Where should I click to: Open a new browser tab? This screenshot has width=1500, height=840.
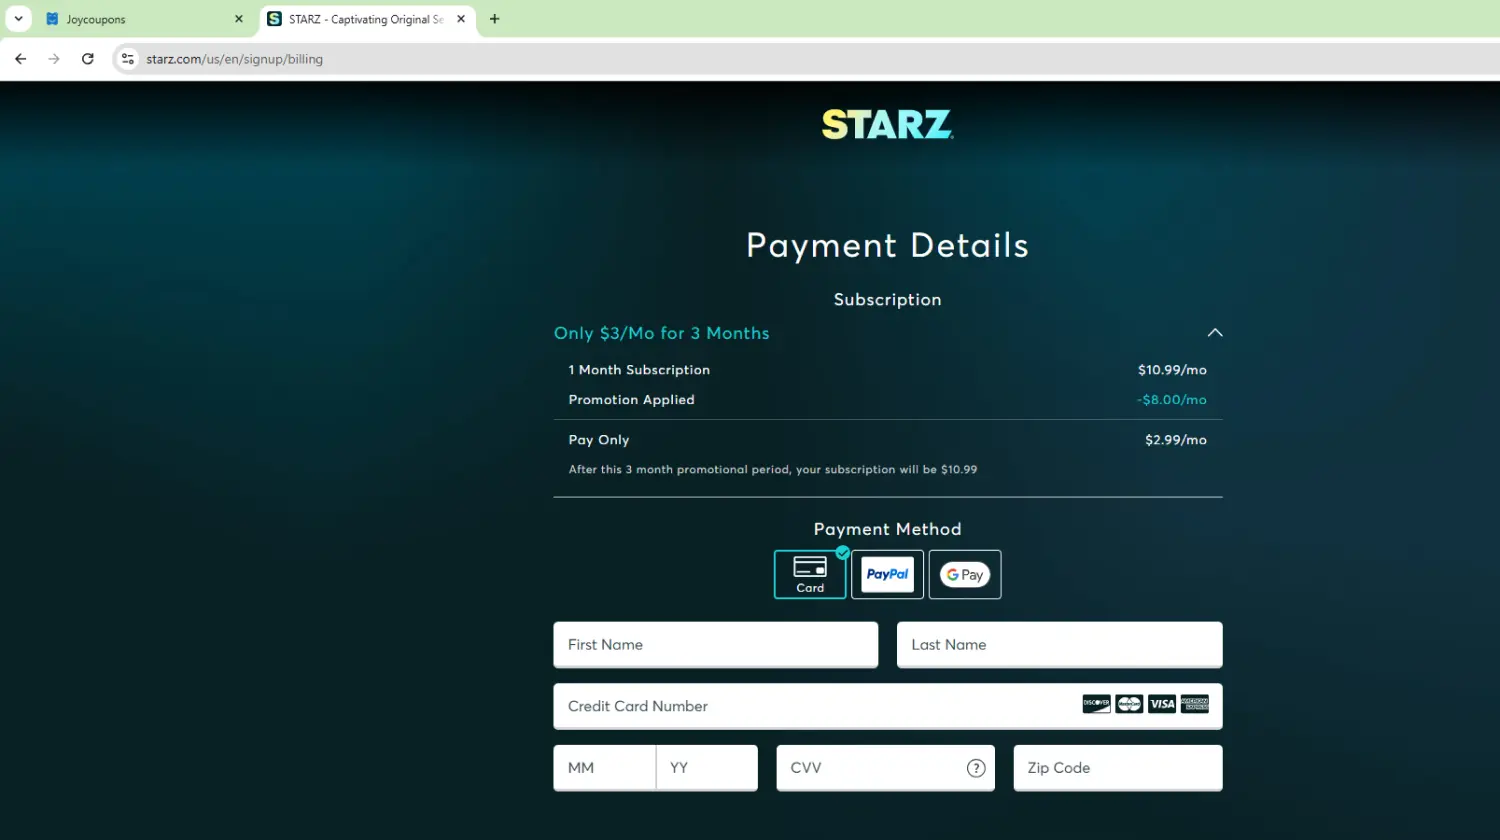click(x=494, y=19)
